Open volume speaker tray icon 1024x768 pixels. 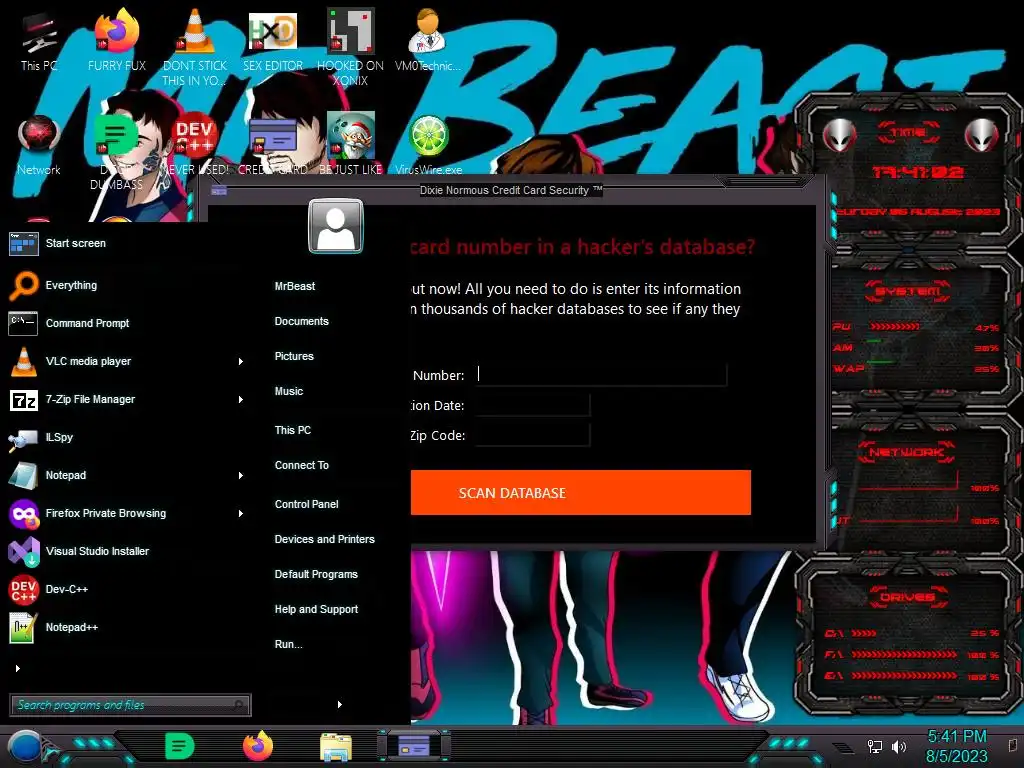tap(899, 746)
